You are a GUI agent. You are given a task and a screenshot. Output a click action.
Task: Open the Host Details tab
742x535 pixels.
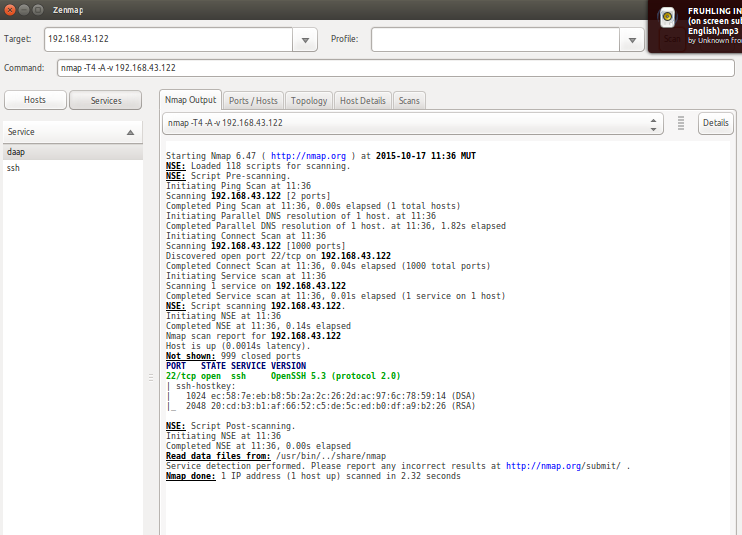tap(362, 101)
